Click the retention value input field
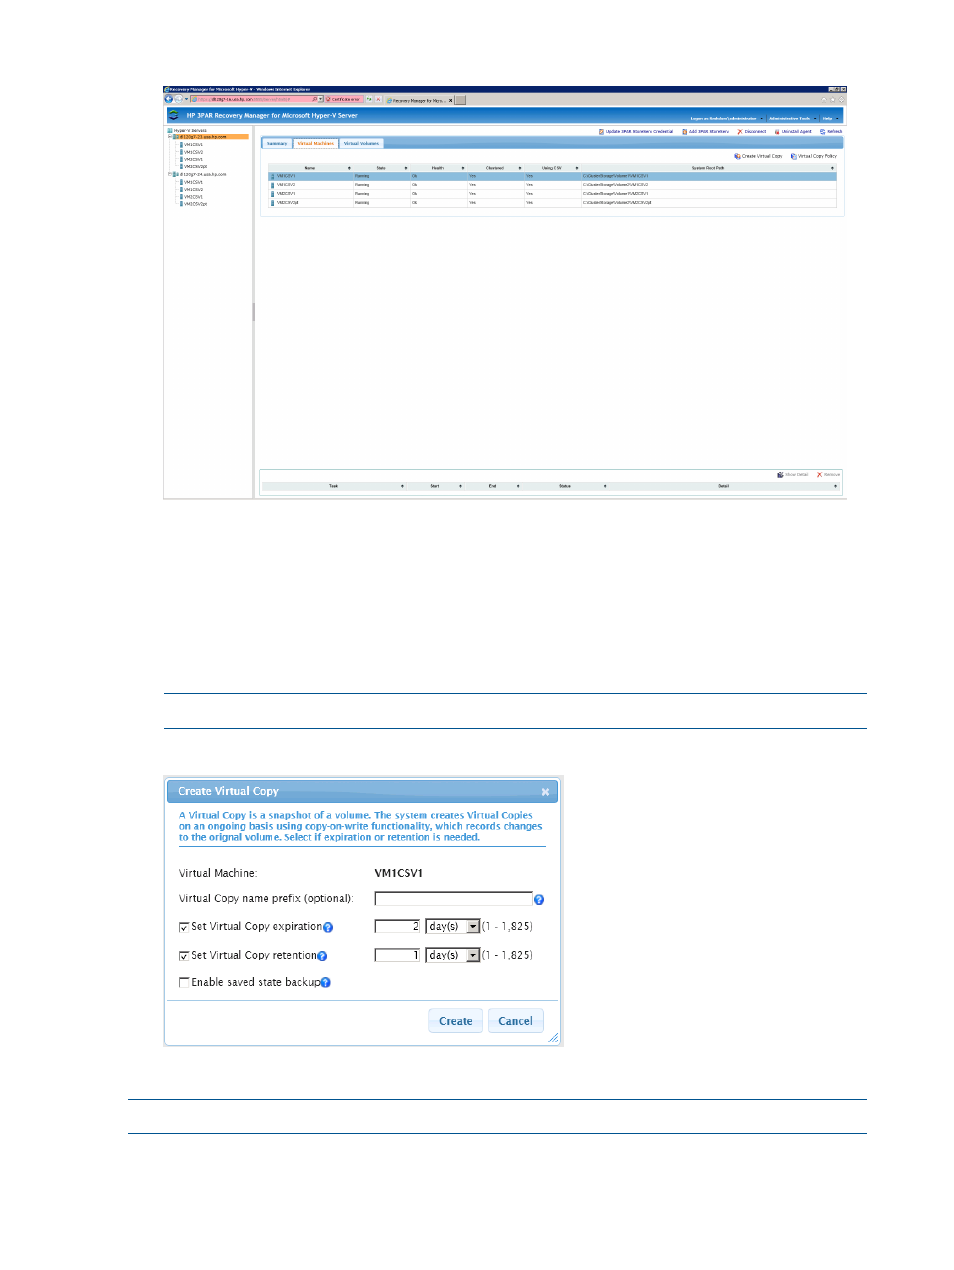 (398, 956)
